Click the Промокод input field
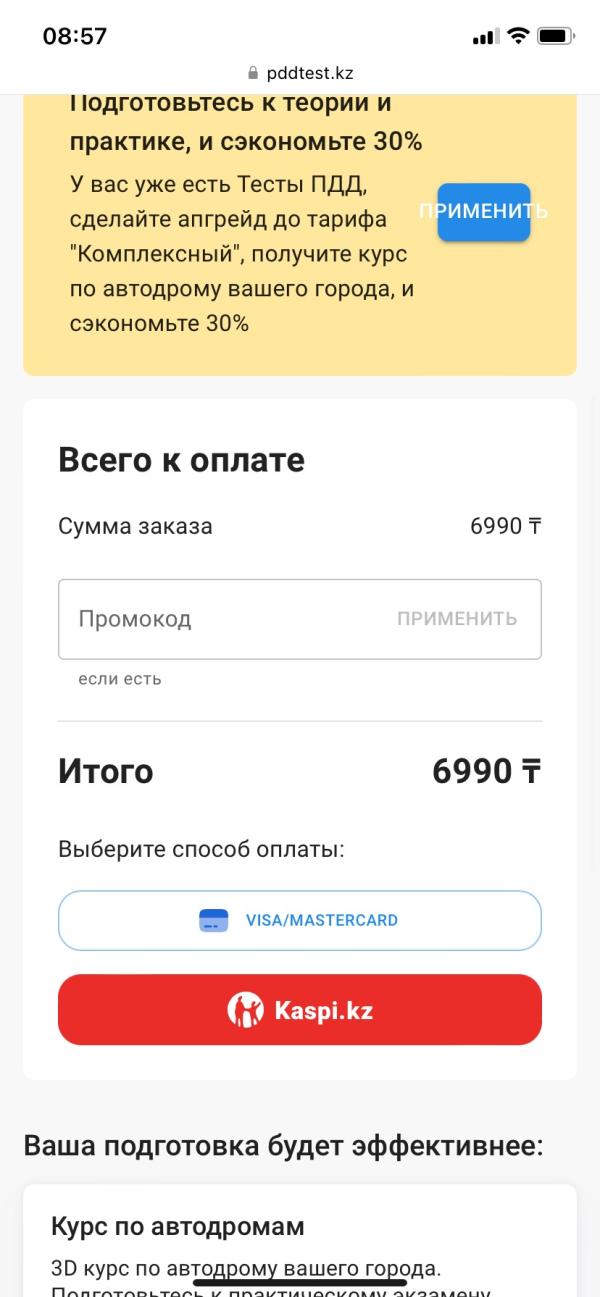The width and height of the screenshot is (600, 1297). coord(300,619)
